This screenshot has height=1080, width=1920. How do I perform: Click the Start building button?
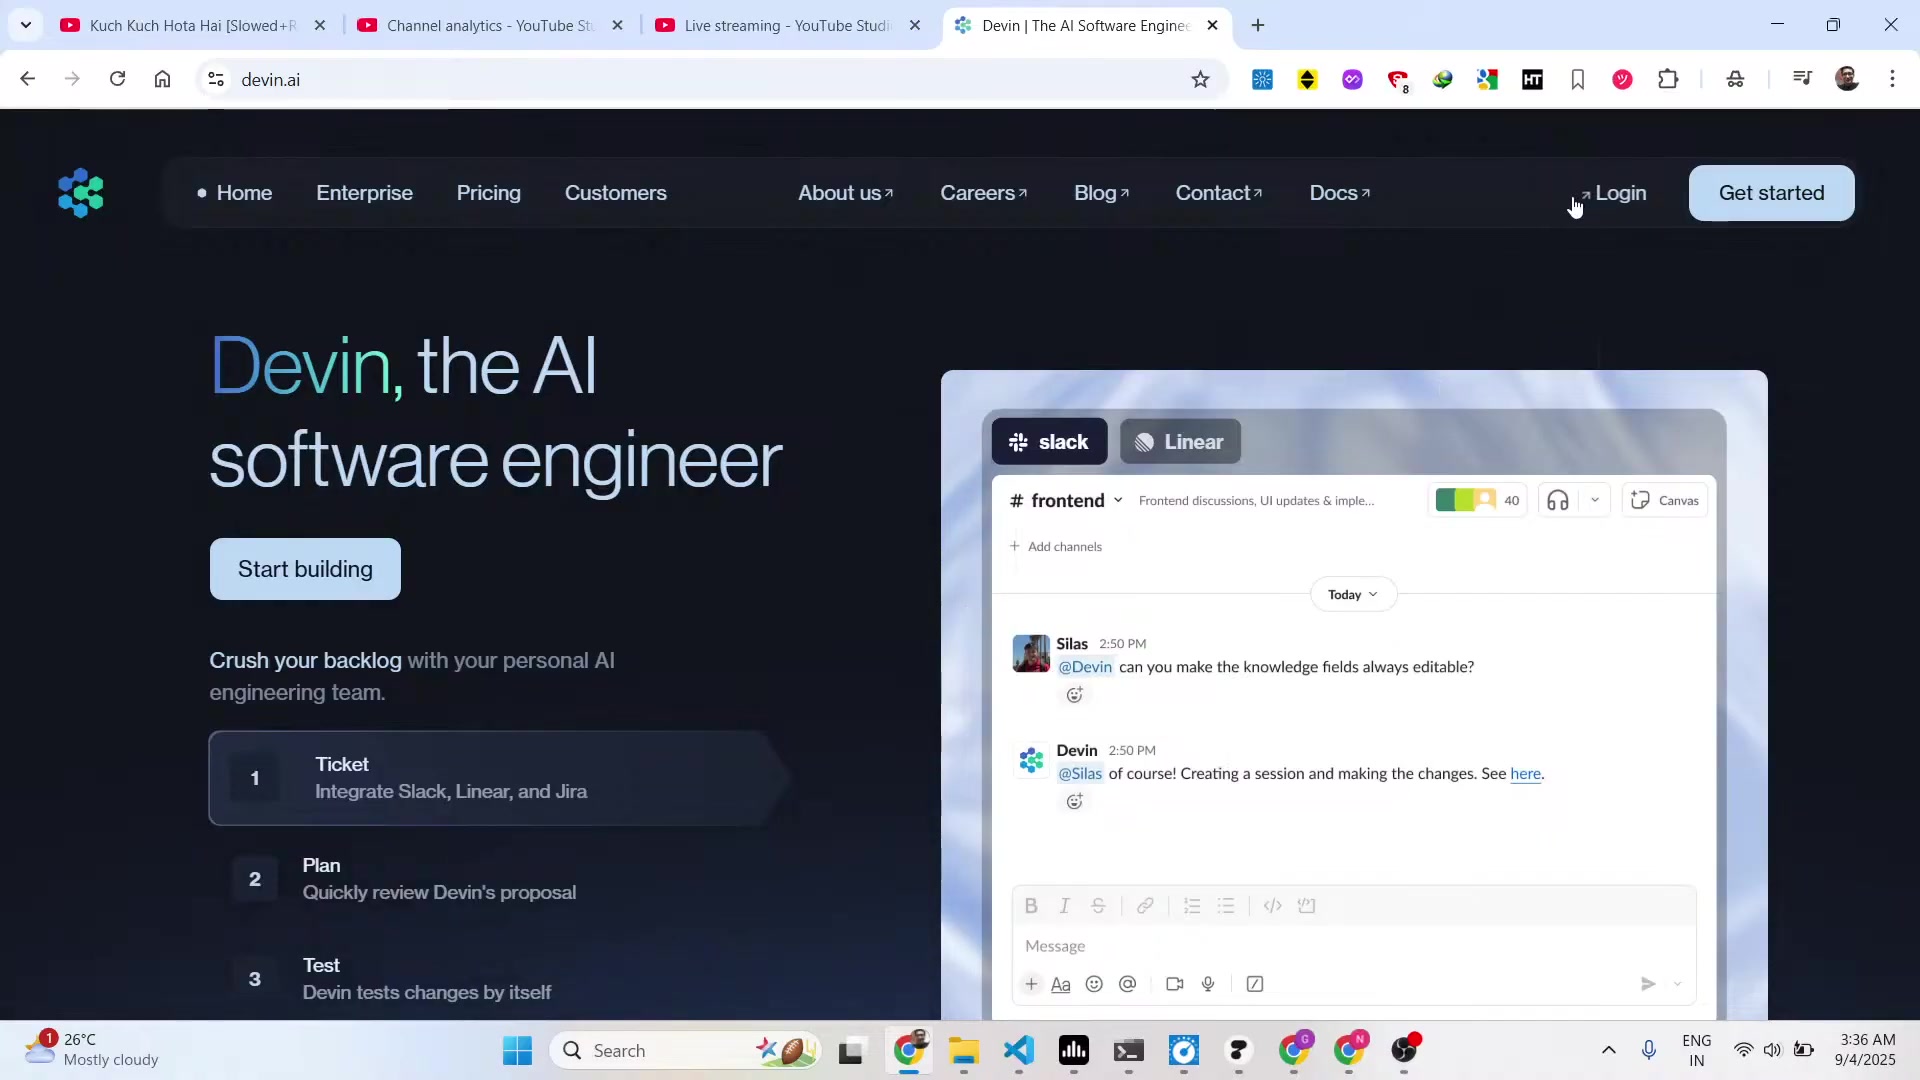305,569
